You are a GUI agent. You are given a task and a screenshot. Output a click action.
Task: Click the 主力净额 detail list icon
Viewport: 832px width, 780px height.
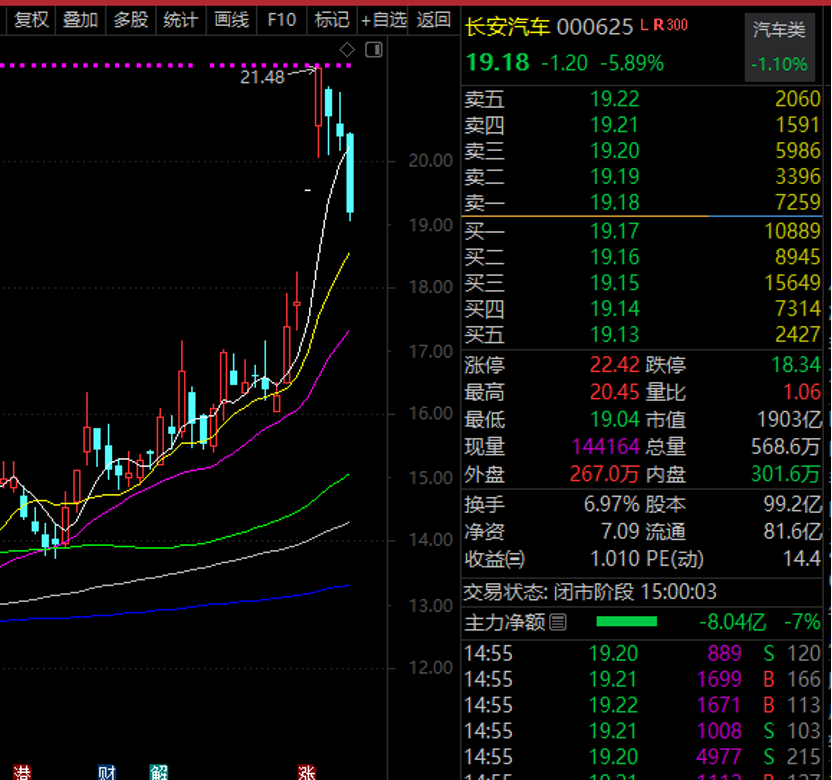558,621
